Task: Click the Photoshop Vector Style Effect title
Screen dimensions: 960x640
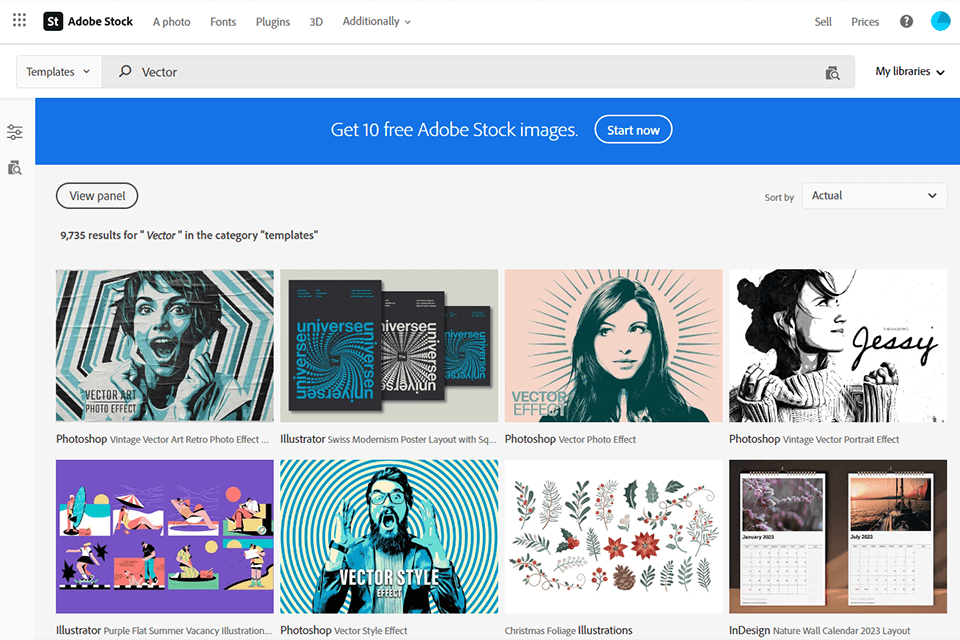Action: 343,630
